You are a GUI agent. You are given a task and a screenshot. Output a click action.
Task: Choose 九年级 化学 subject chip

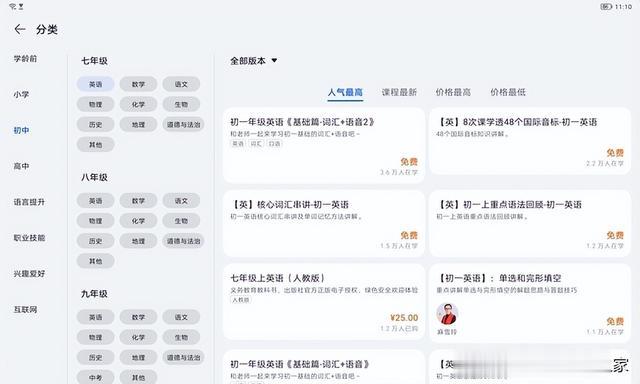point(138,337)
